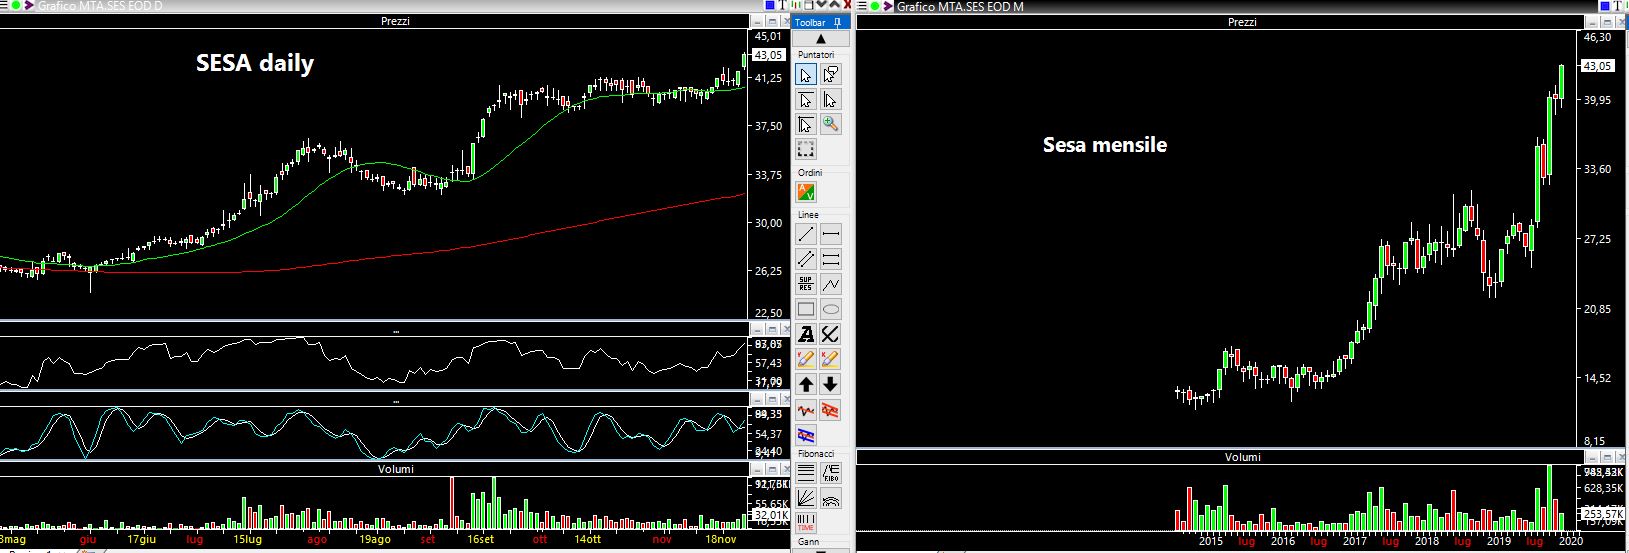Click the Gann section label
The image size is (1629, 553).
(808, 541)
